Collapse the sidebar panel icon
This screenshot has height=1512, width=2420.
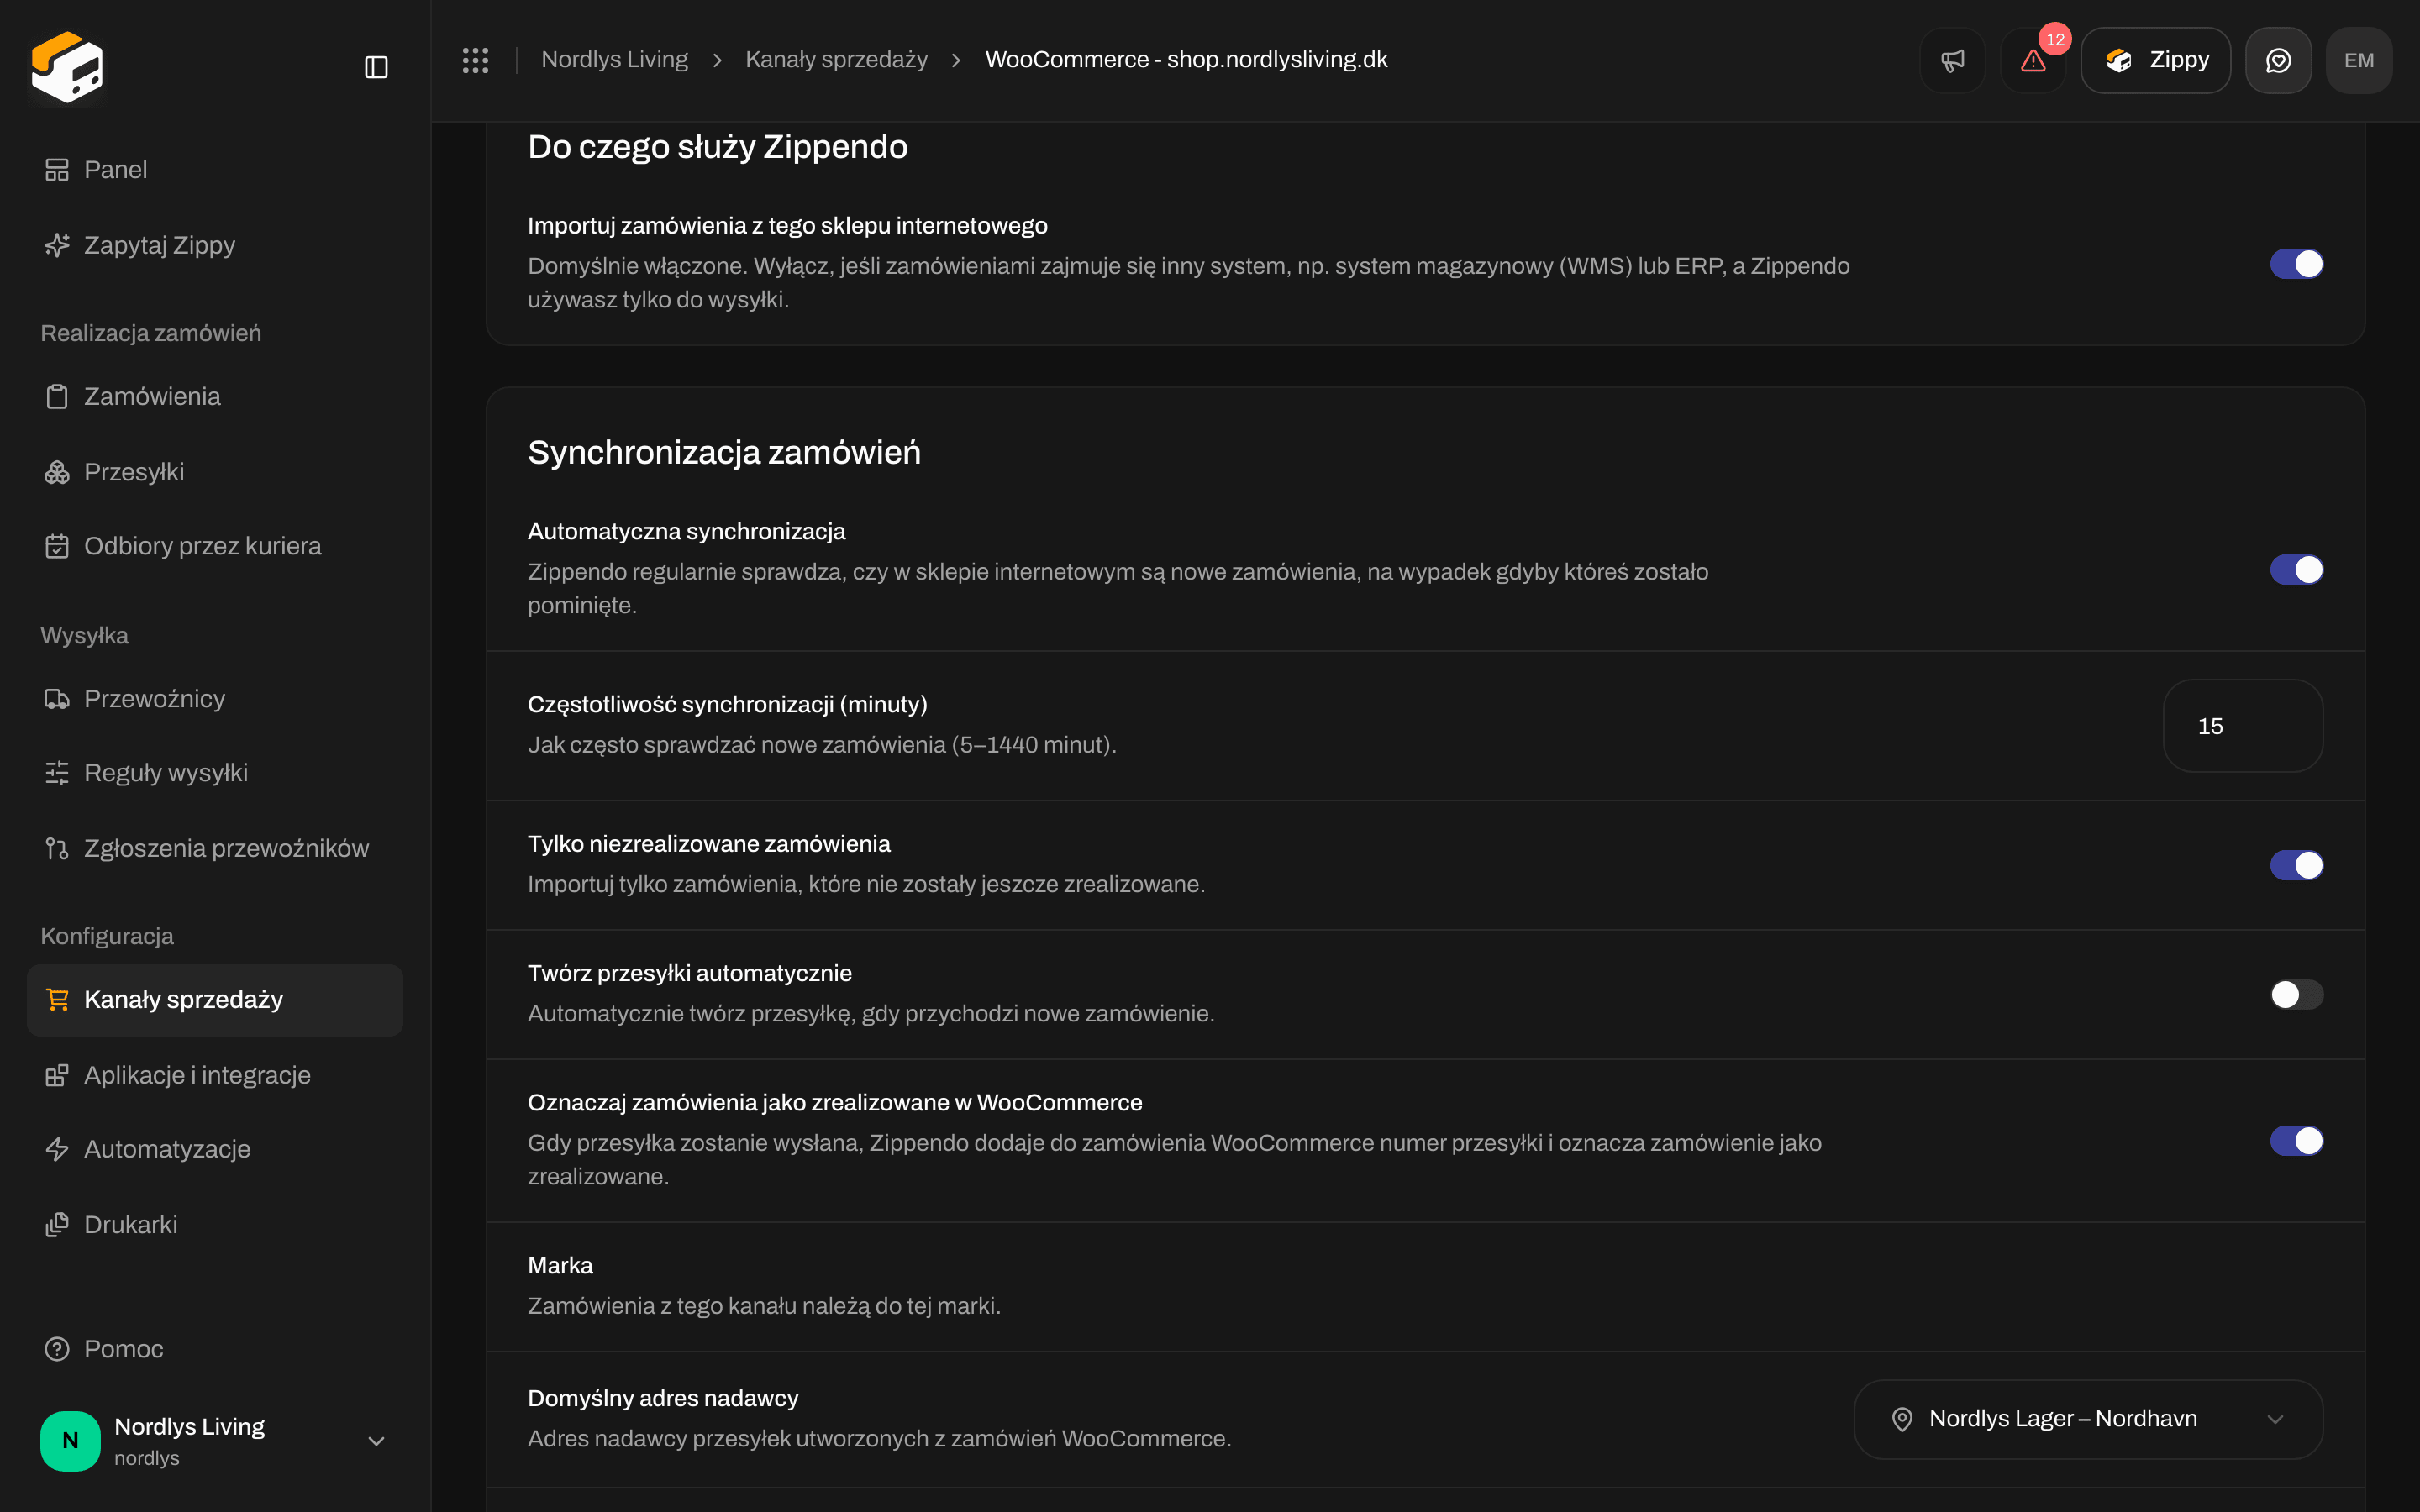[376, 67]
